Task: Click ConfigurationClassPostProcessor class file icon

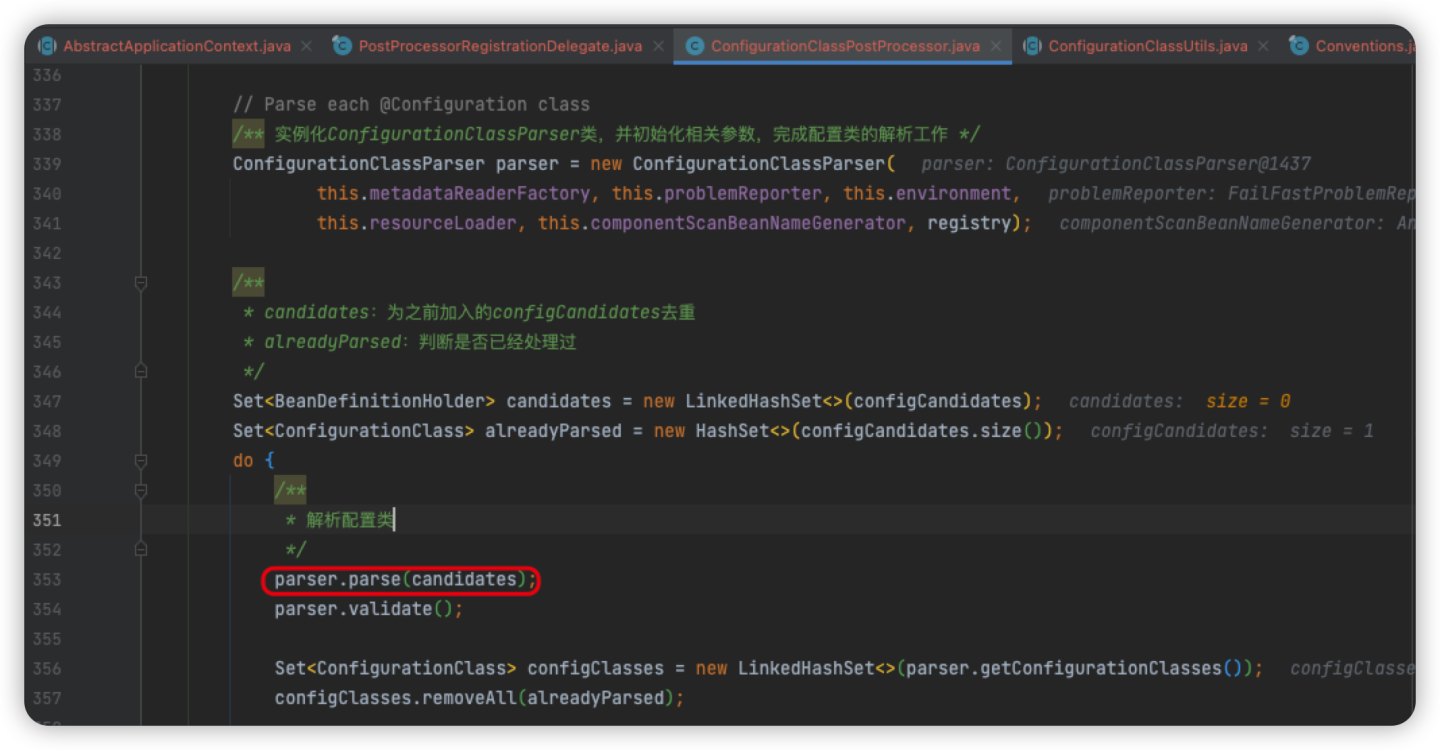Action: [694, 46]
